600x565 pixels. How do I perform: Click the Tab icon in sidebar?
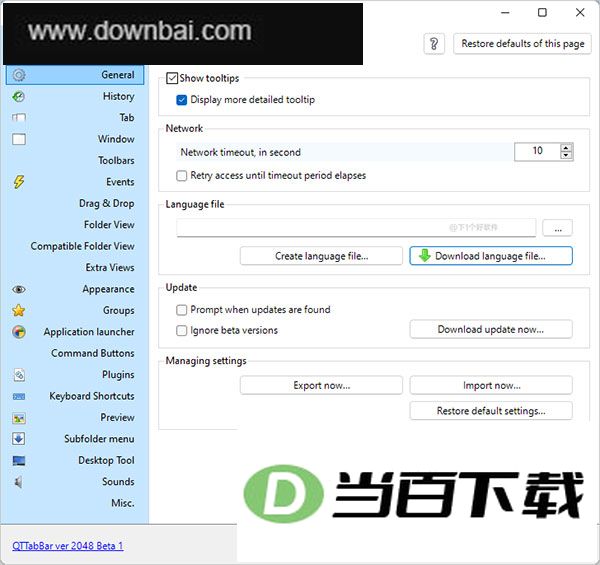pos(18,117)
